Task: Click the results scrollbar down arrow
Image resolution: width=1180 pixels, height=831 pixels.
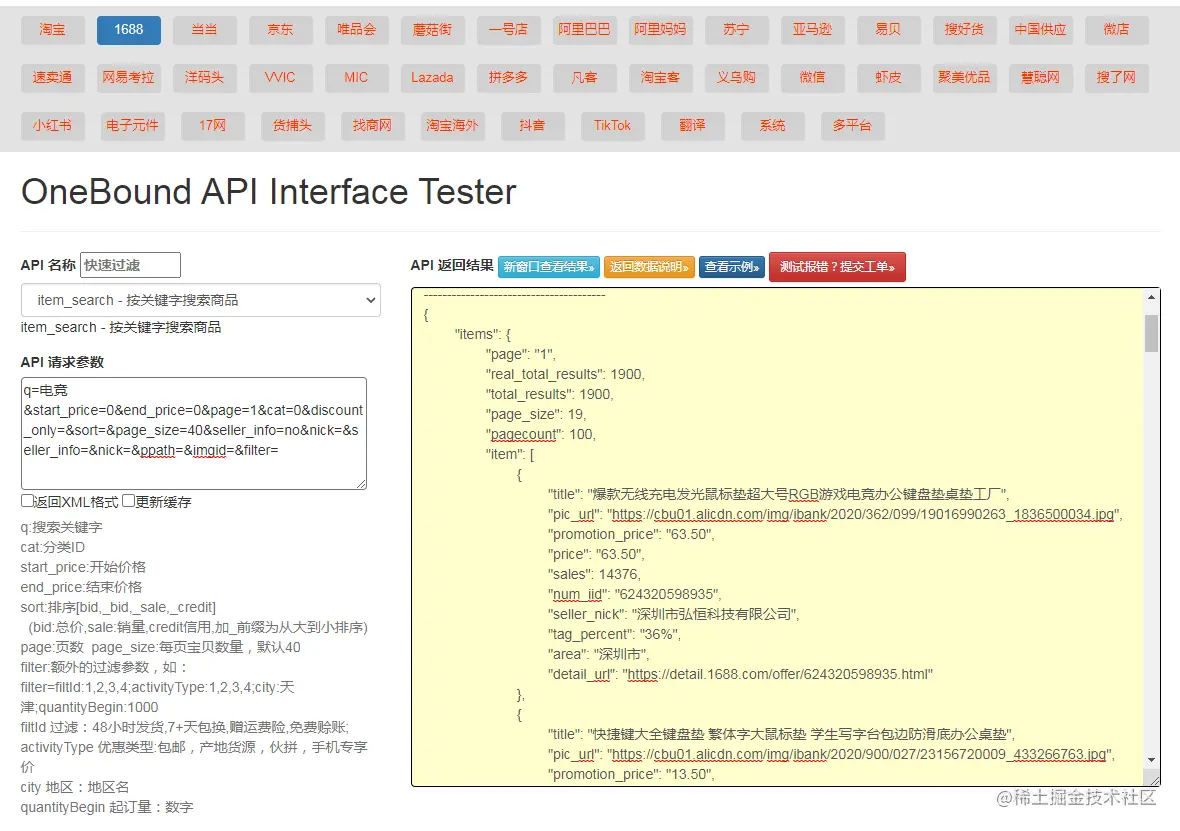Action: tap(1151, 760)
